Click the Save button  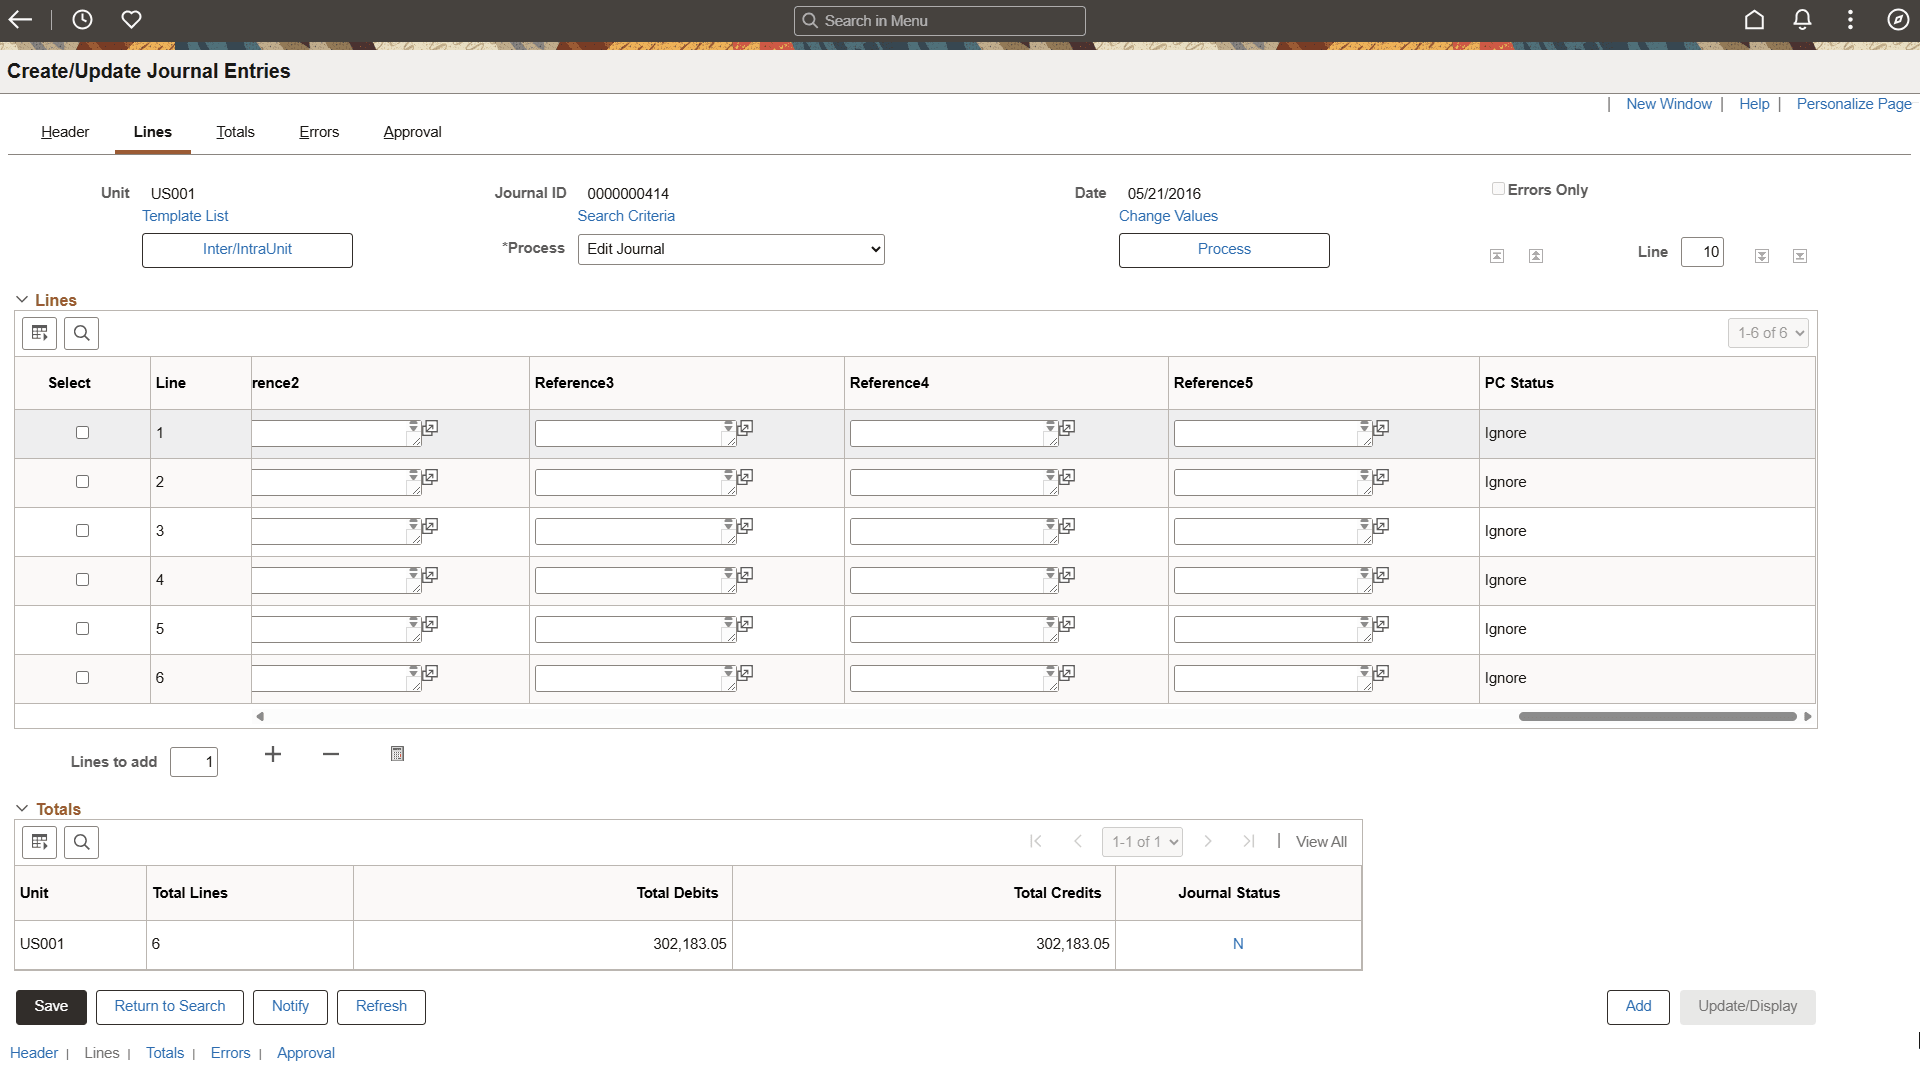click(x=51, y=1006)
